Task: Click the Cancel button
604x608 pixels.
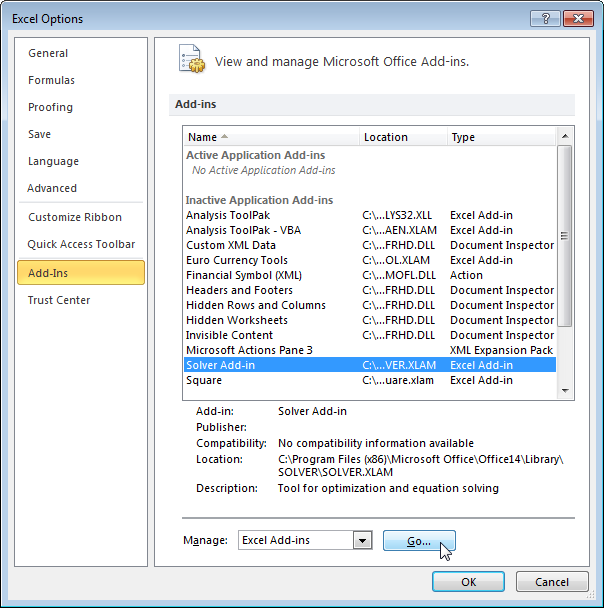Action: (552, 582)
